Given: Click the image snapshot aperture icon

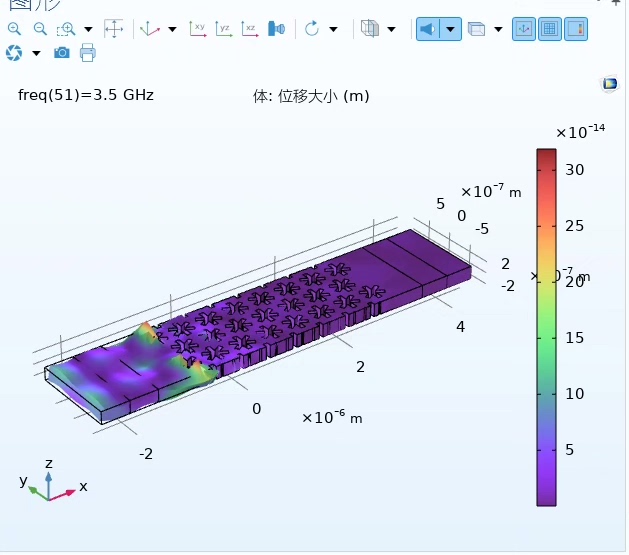Looking at the screenshot, I should pos(14,53).
